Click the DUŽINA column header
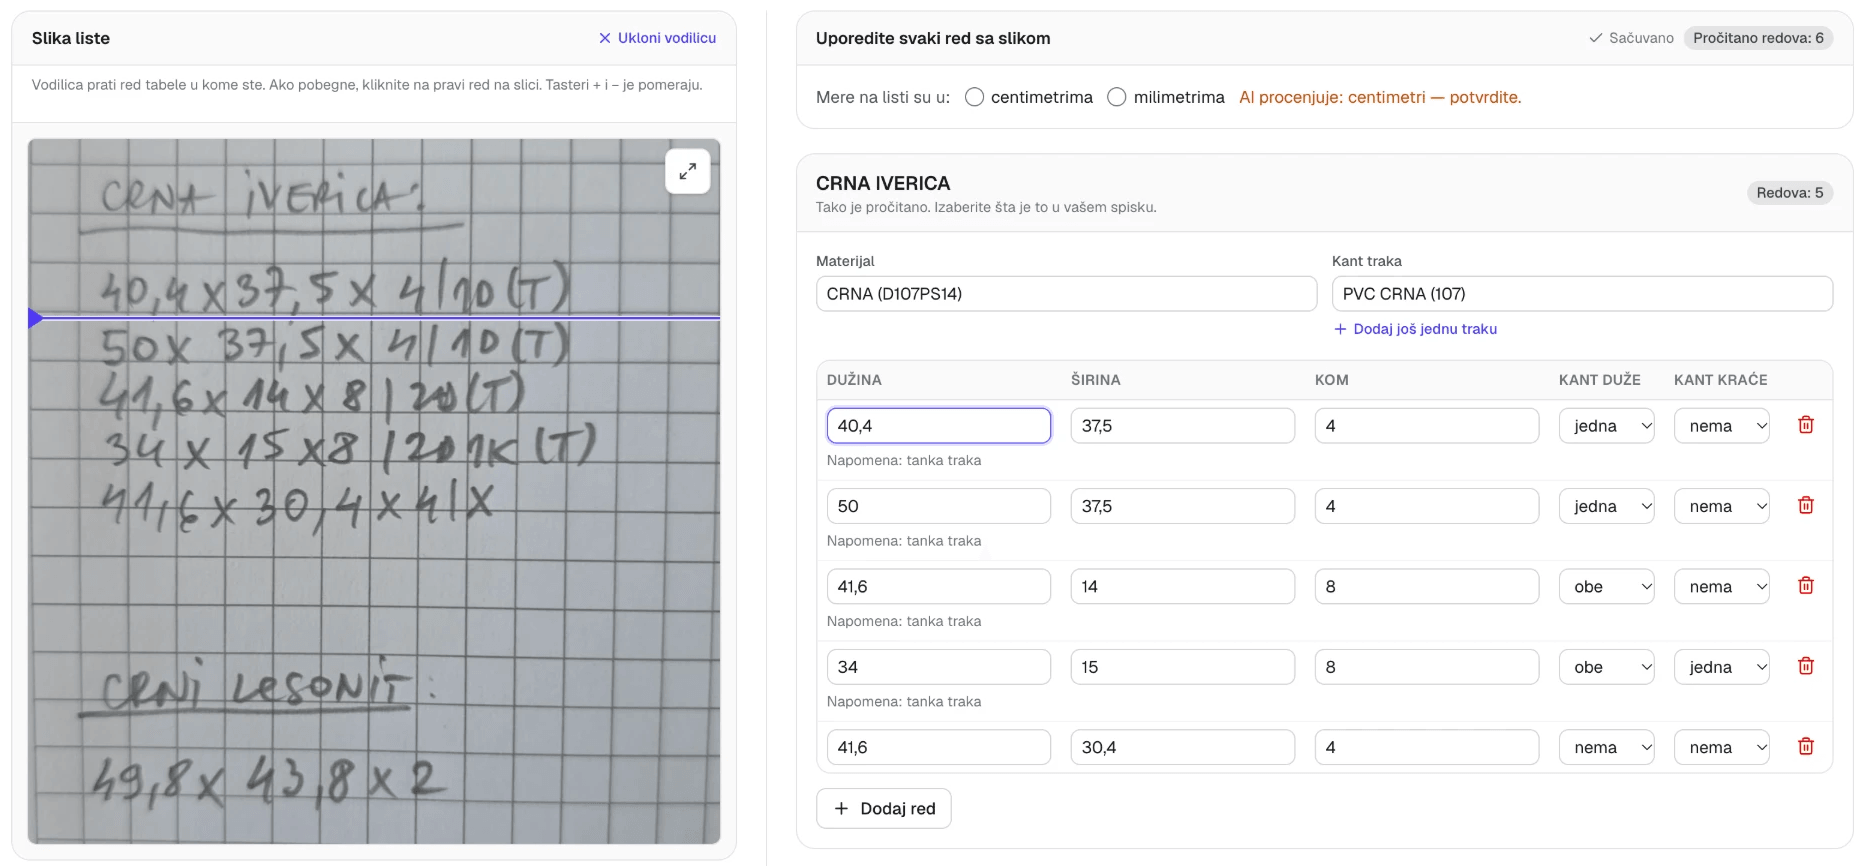1866x866 pixels. [854, 380]
